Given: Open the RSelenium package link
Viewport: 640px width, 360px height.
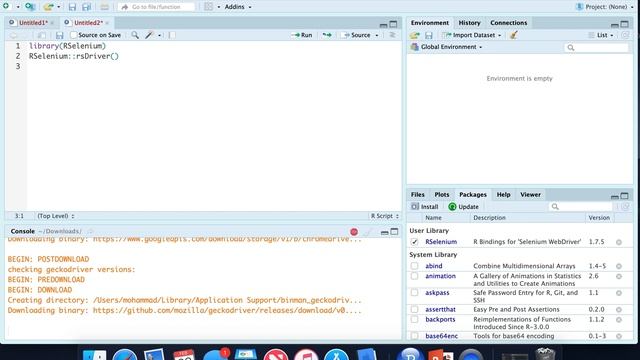Looking at the screenshot, I should click(441, 242).
